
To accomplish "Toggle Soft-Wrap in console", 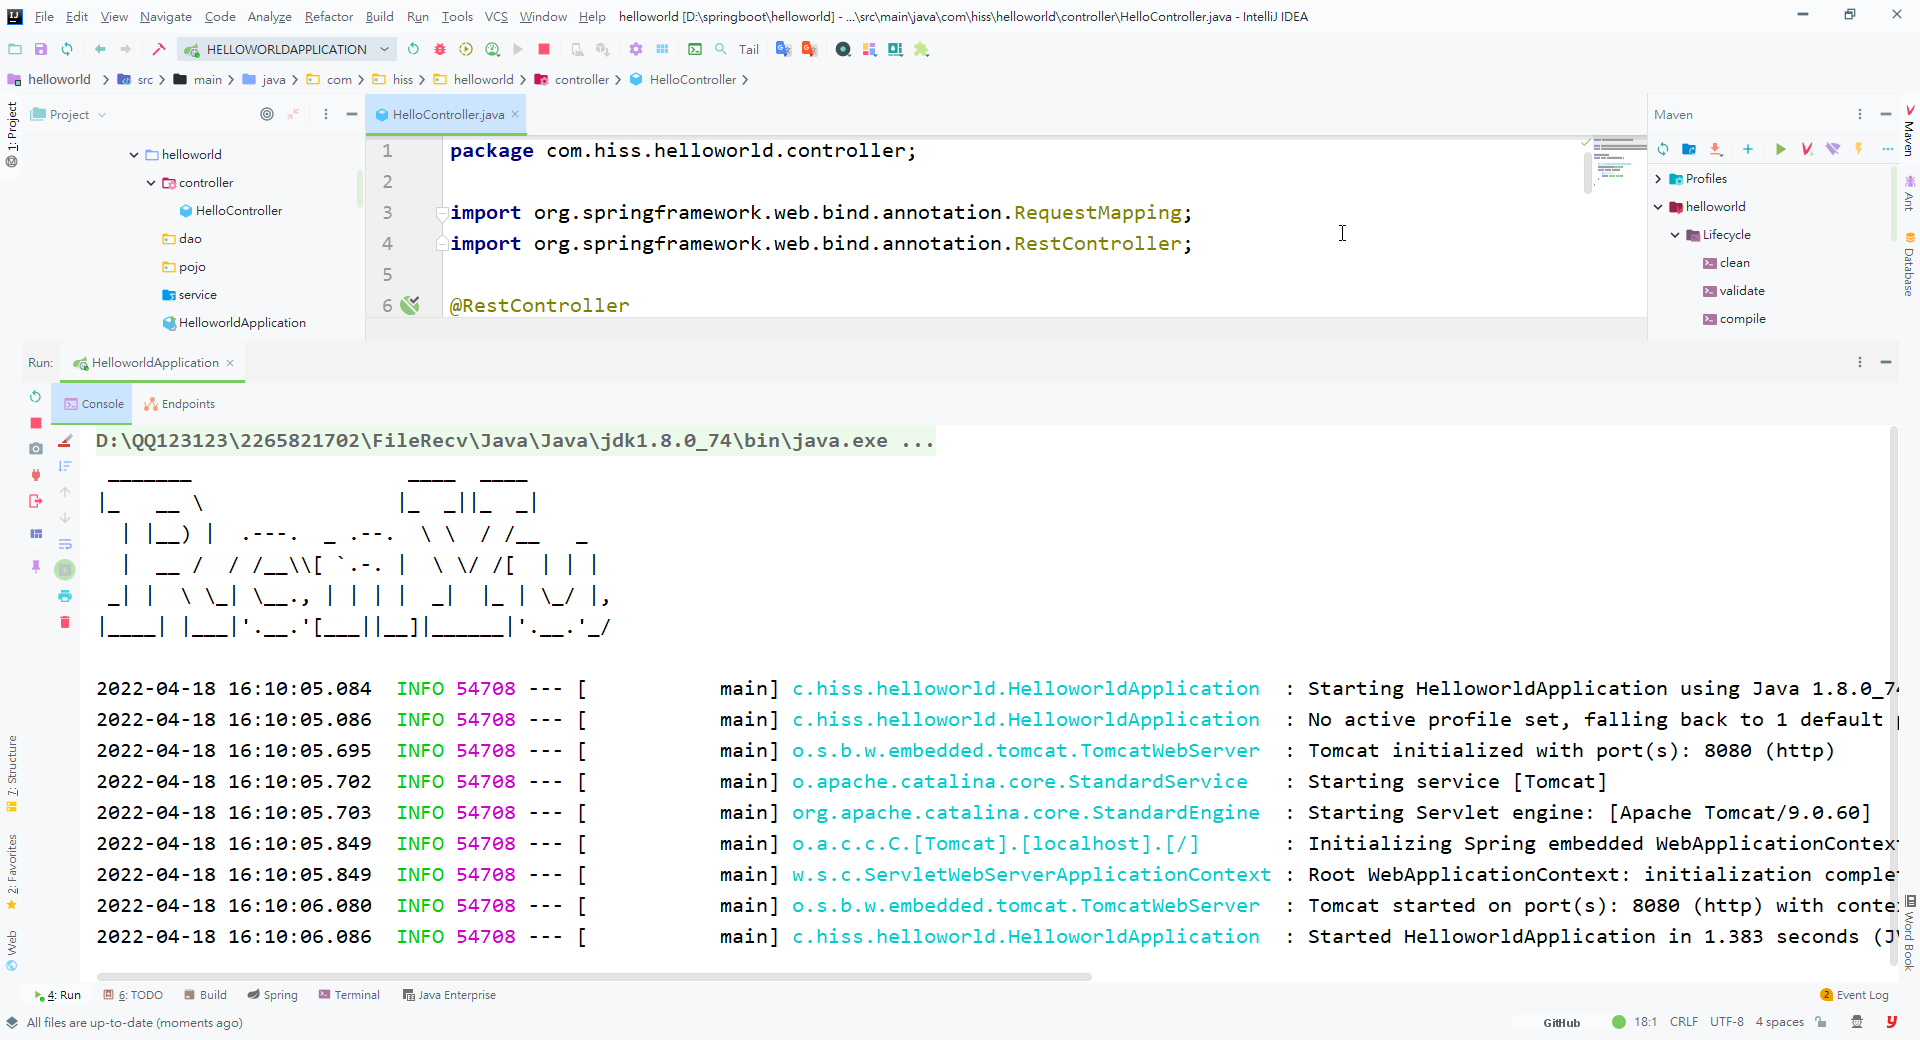I will pos(65,544).
